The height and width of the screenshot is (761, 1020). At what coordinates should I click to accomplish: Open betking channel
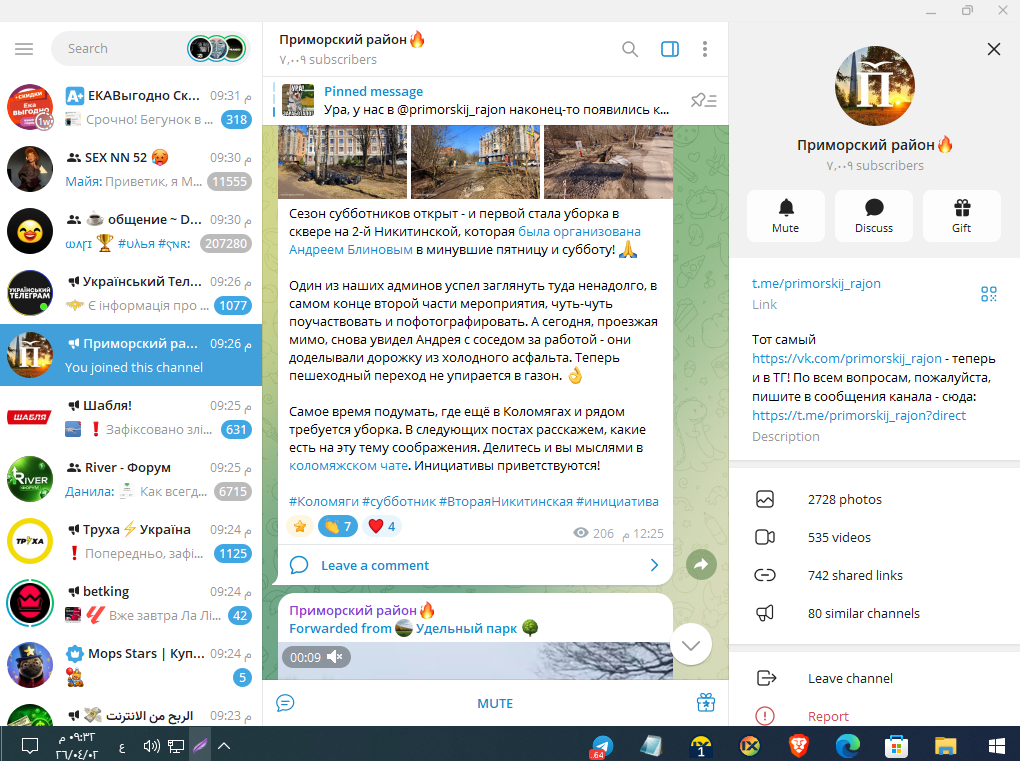click(131, 603)
